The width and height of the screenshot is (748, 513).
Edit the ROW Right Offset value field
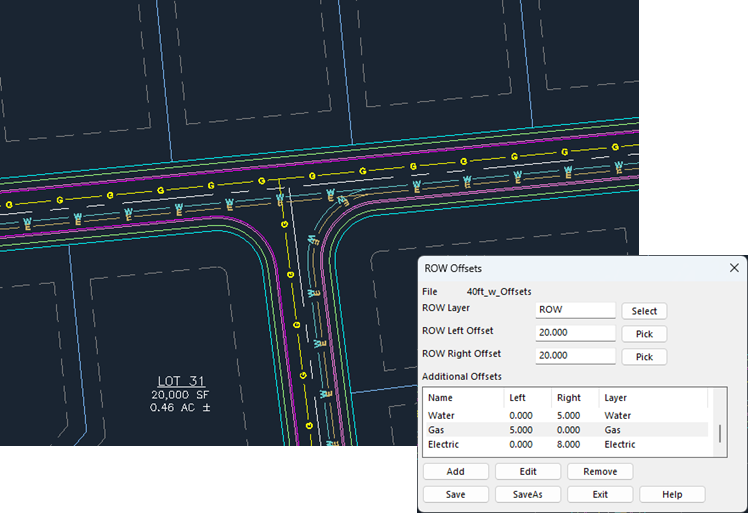[575, 356]
